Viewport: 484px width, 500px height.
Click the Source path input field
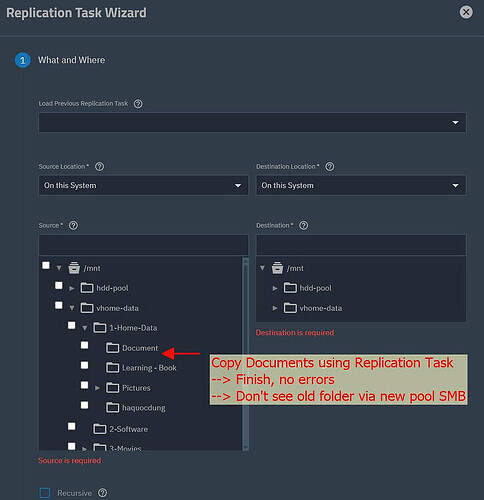(x=143, y=245)
